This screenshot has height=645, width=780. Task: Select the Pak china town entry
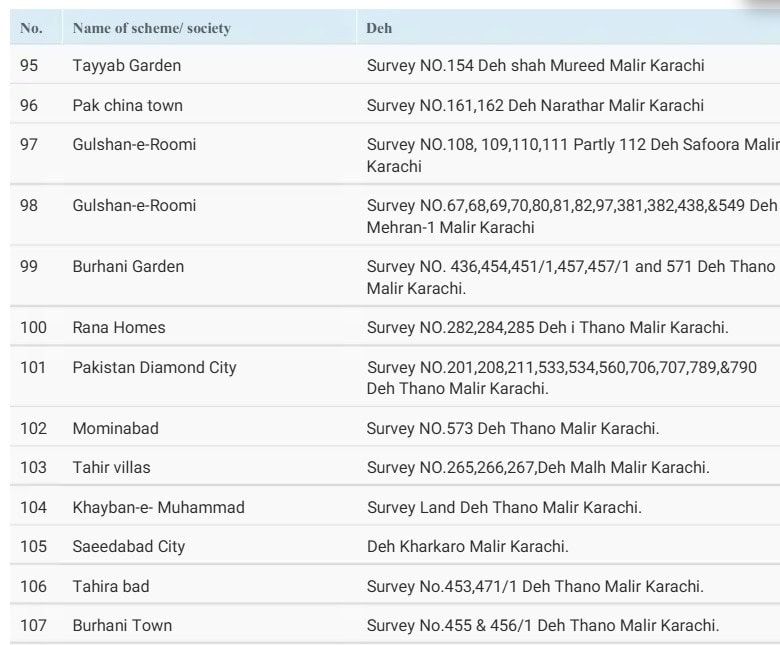tap(127, 105)
